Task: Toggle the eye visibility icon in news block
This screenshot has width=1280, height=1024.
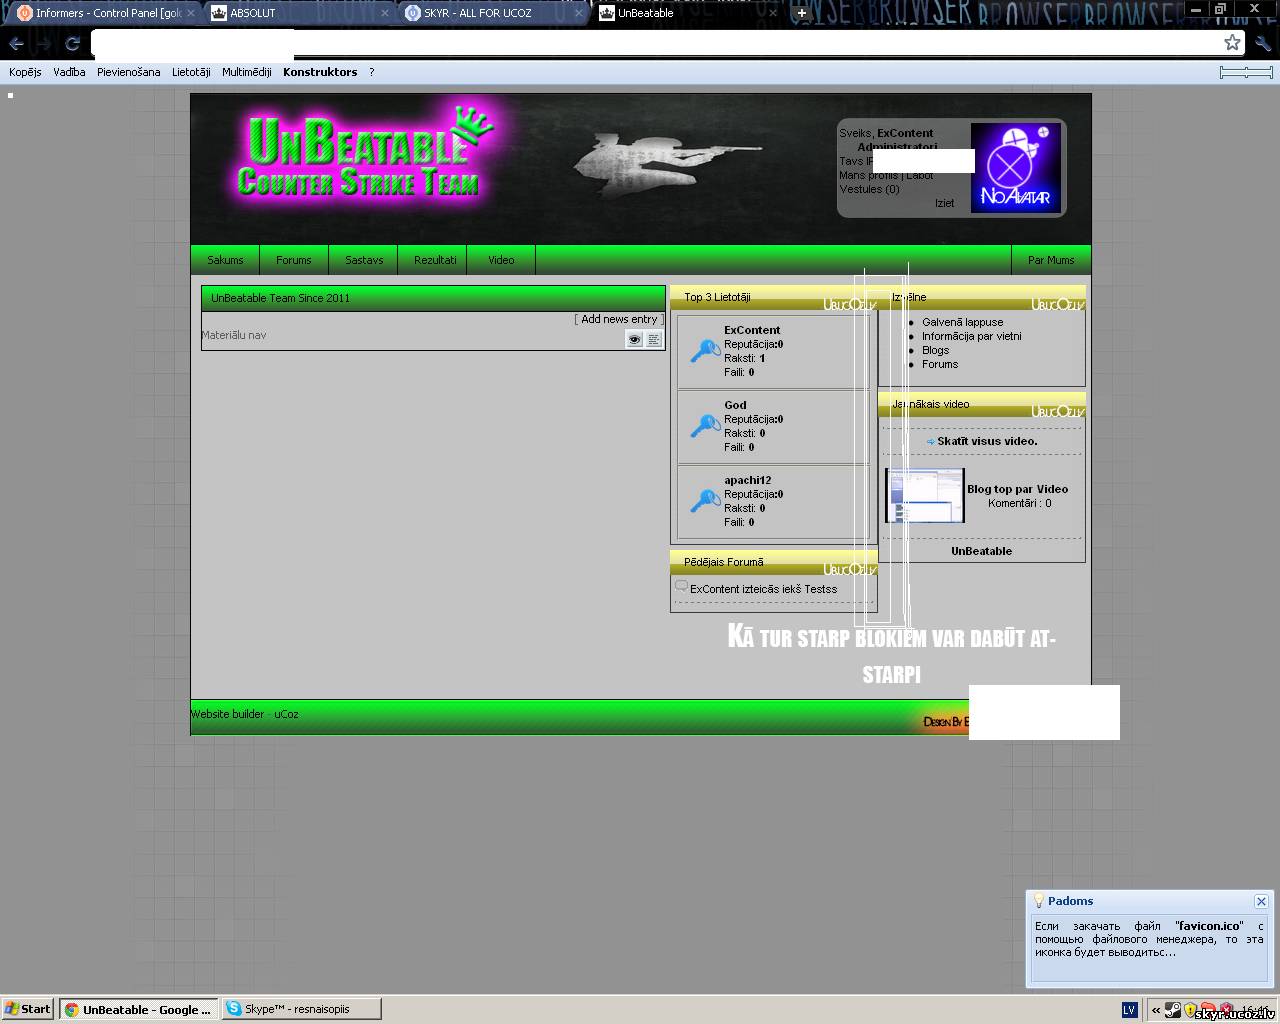Action: [x=634, y=340]
